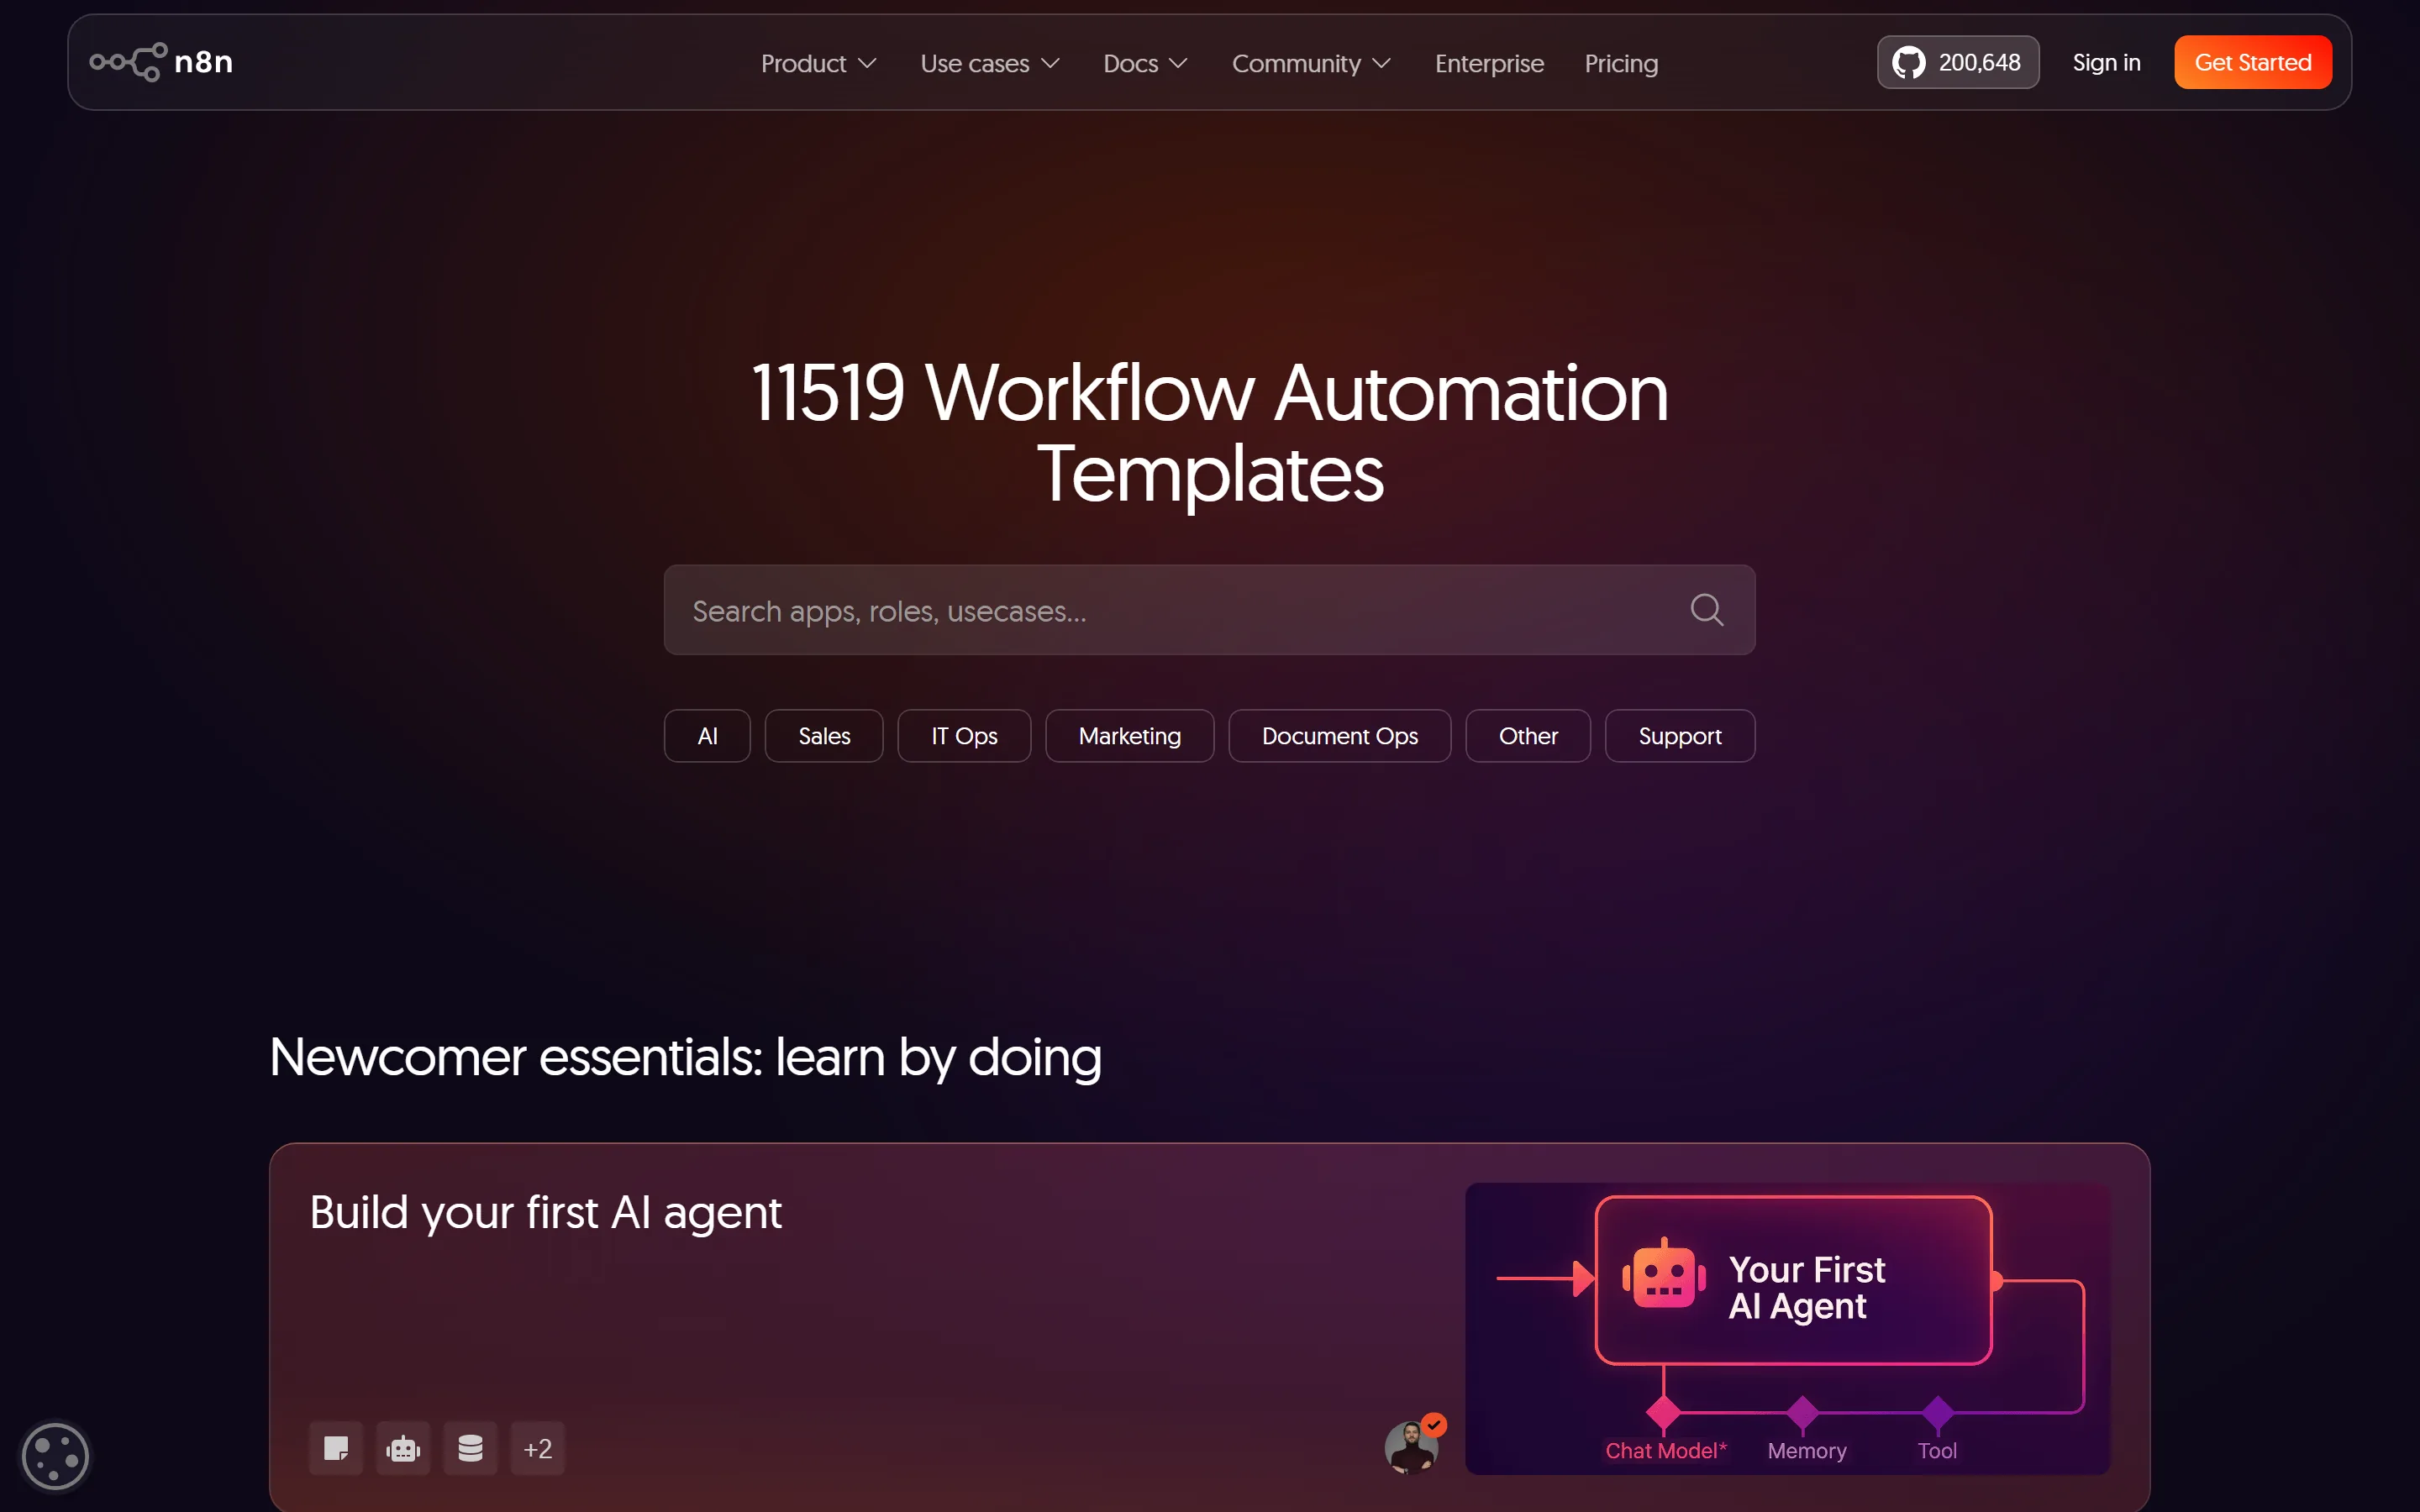Viewport: 2420px width, 1512px height.
Task: Click the n8n logo in the navbar
Action: tap(161, 62)
